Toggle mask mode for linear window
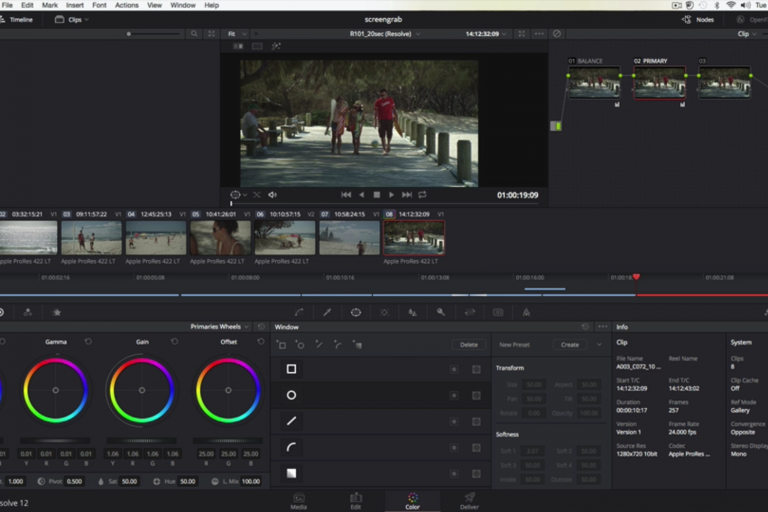Image resolution: width=768 pixels, height=512 pixels. point(476,369)
